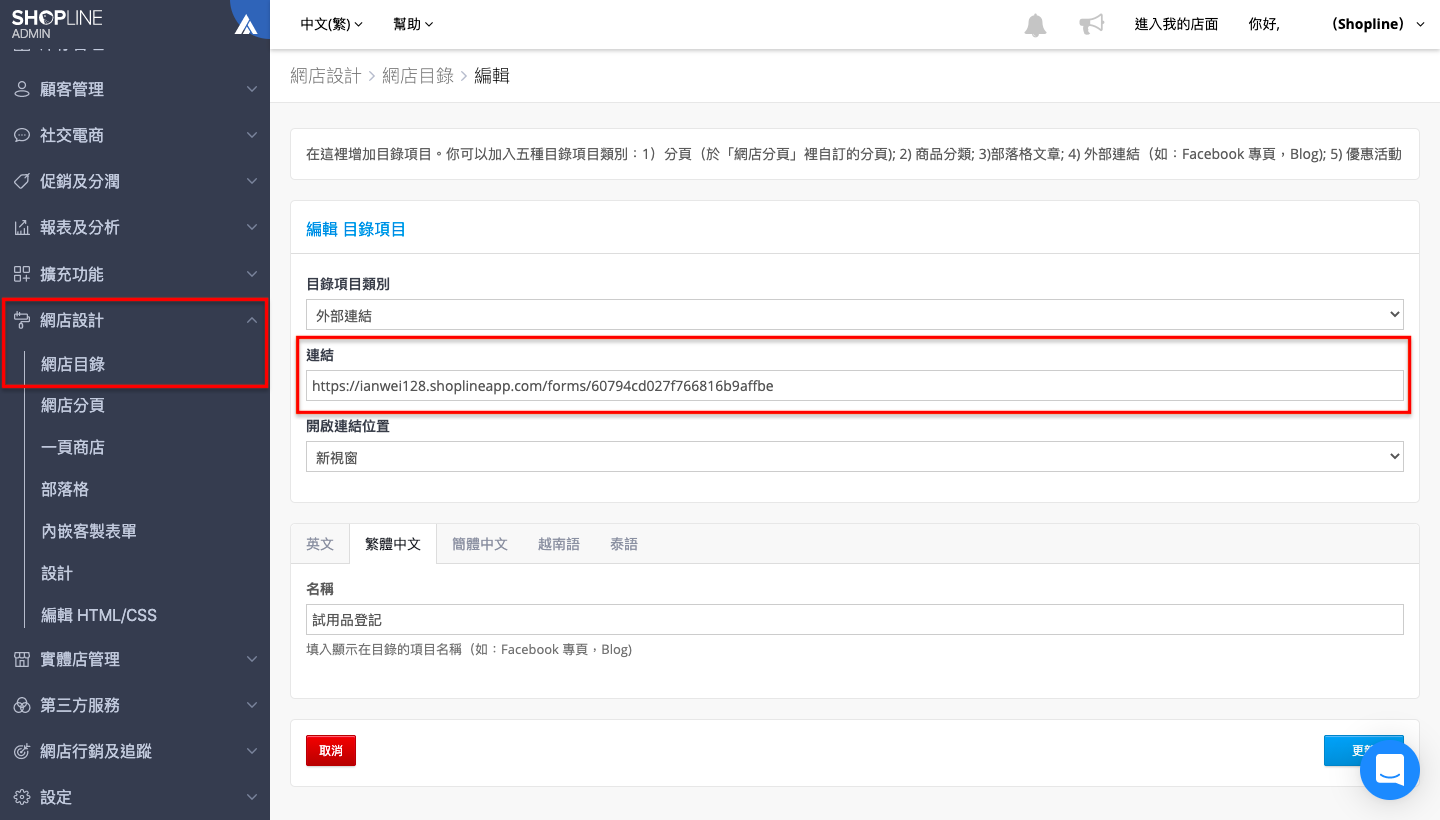The height and width of the screenshot is (820, 1440).
Task: Click the 網店設計 paint roller icon
Action: [x=21, y=320]
